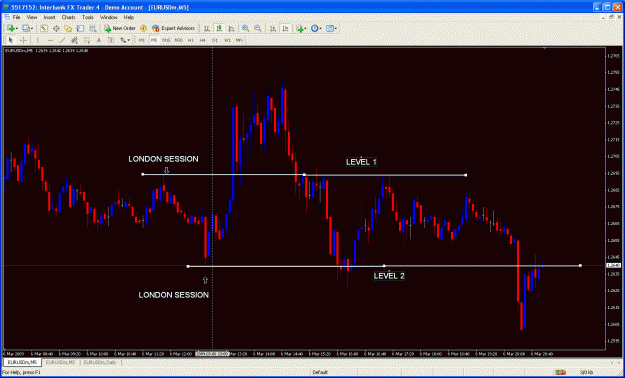Open the Charts menu
This screenshot has height=378, width=625.
click(x=69, y=18)
